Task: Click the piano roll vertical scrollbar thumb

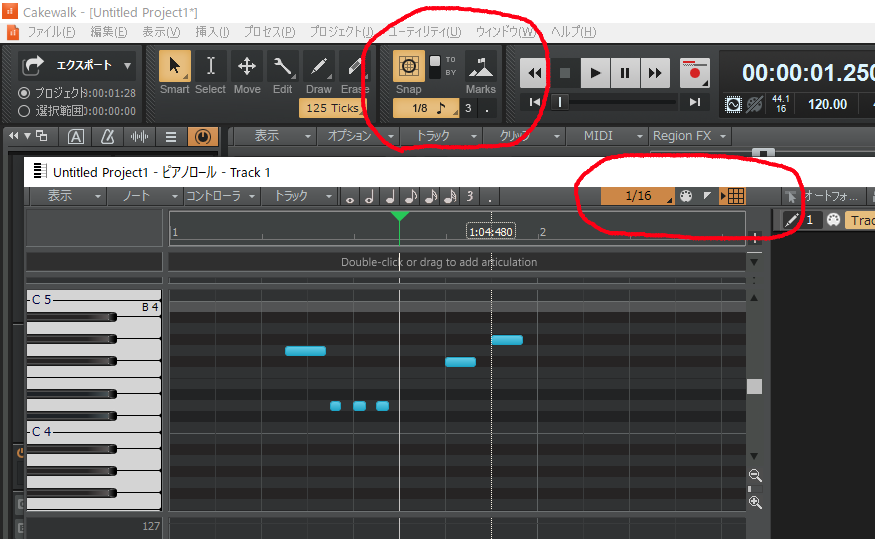Action: tap(754, 386)
